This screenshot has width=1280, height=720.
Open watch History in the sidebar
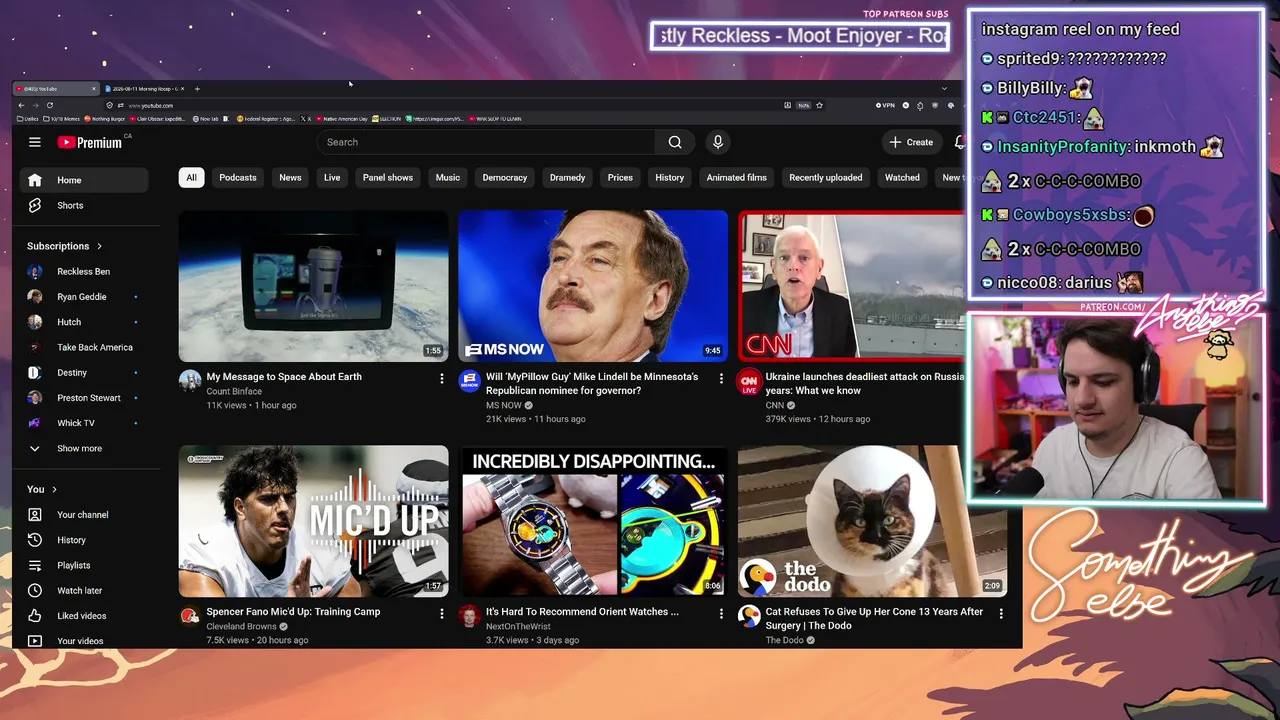[83, 540]
